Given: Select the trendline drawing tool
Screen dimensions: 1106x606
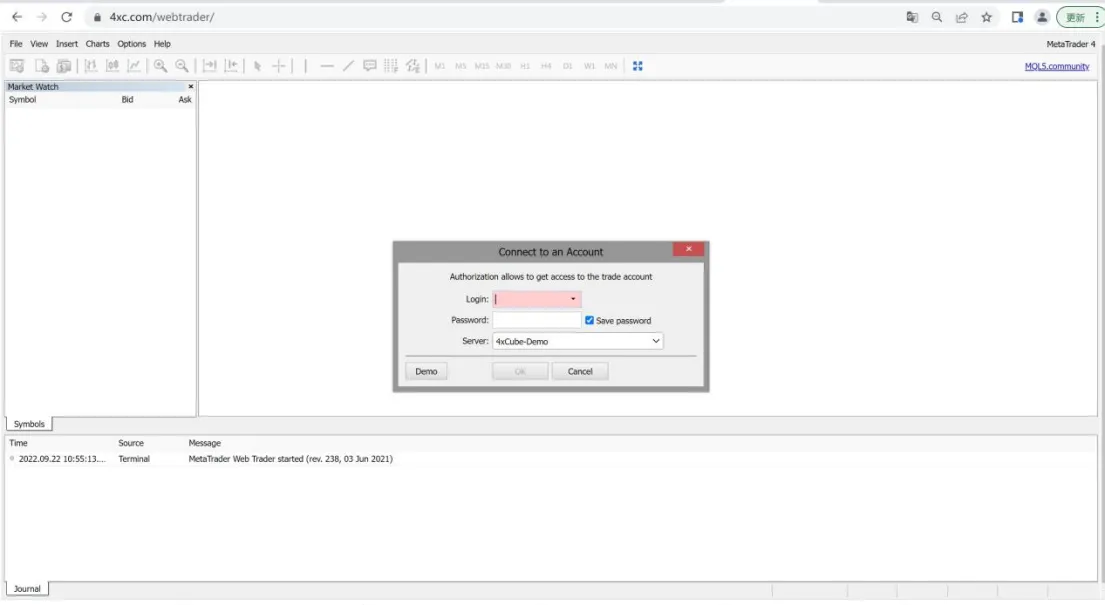Looking at the screenshot, I should pos(348,66).
